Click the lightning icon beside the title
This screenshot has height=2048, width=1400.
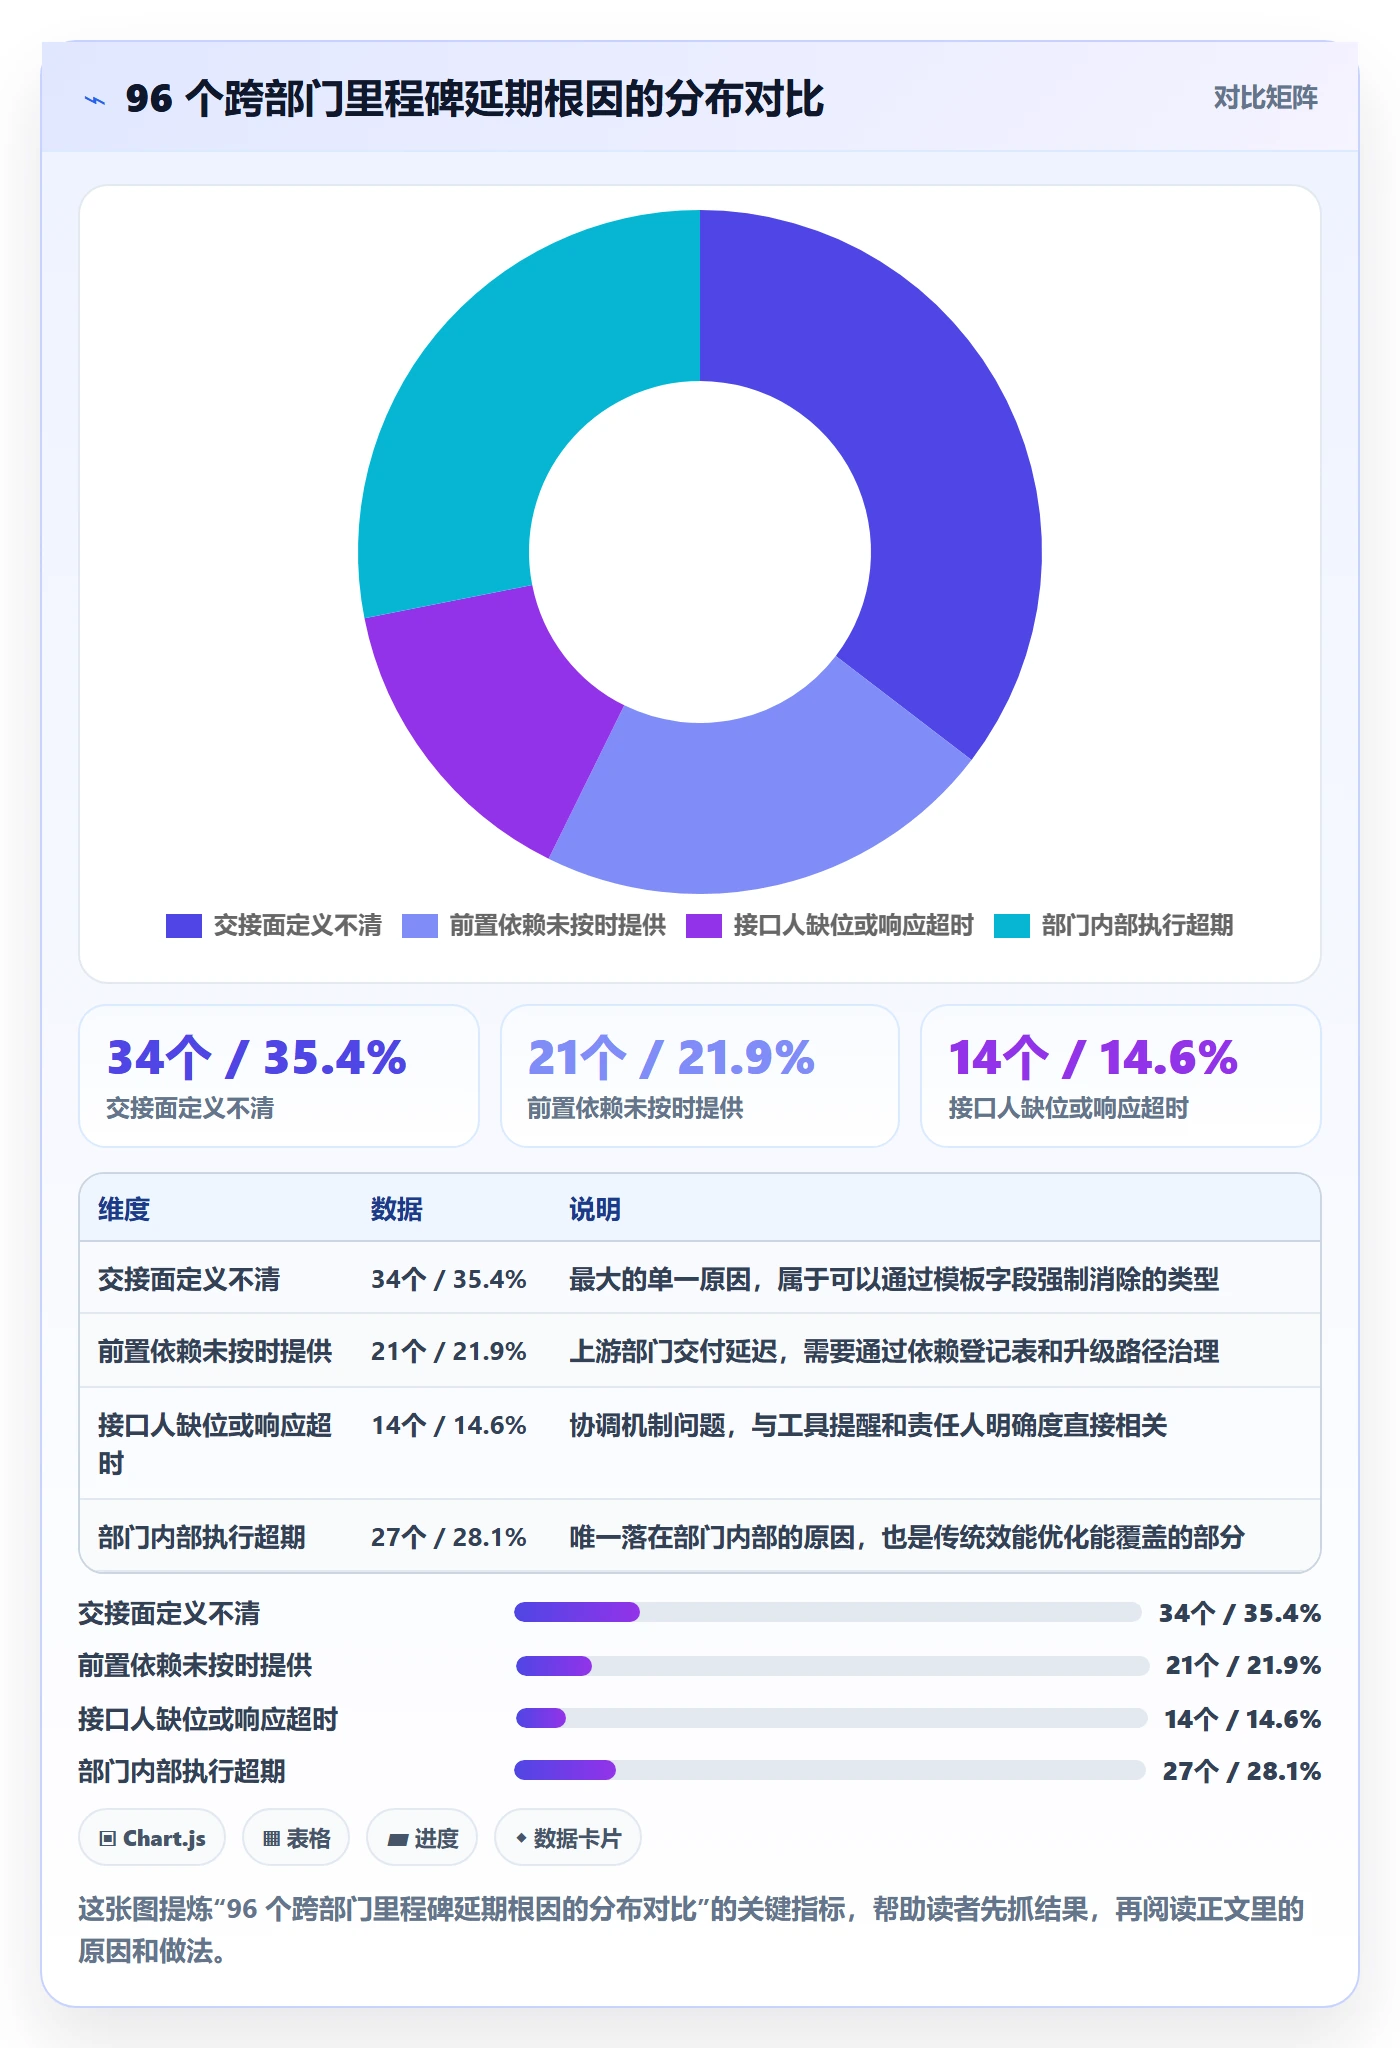coord(95,100)
